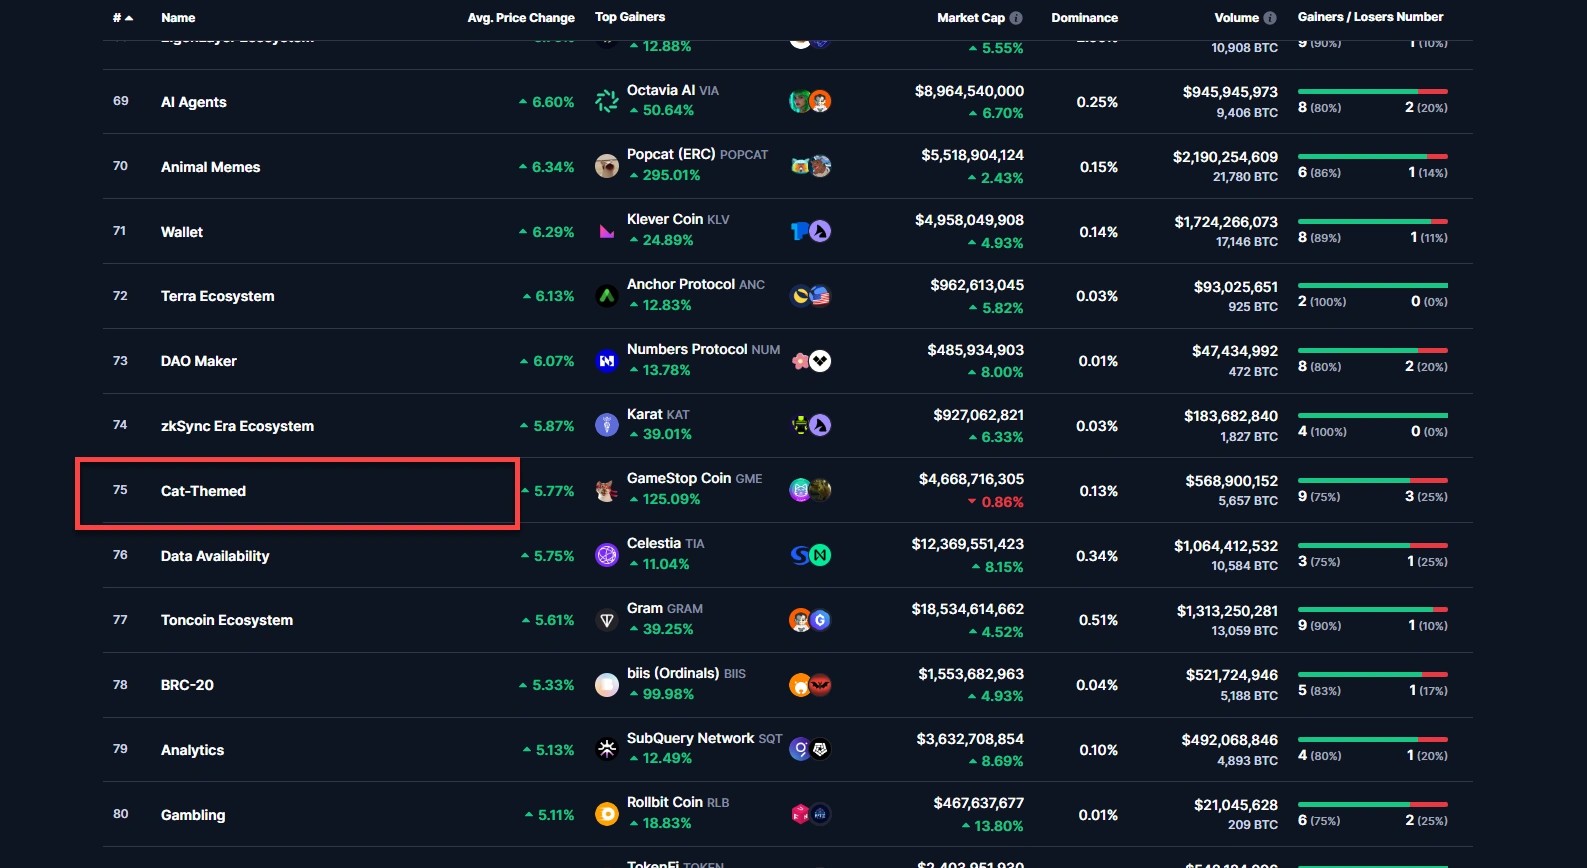Viewport: 1587px width, 868px height.
Task: Open the Terra Ecosystem category
Action: pyautogui.click(x=217, y=296)
